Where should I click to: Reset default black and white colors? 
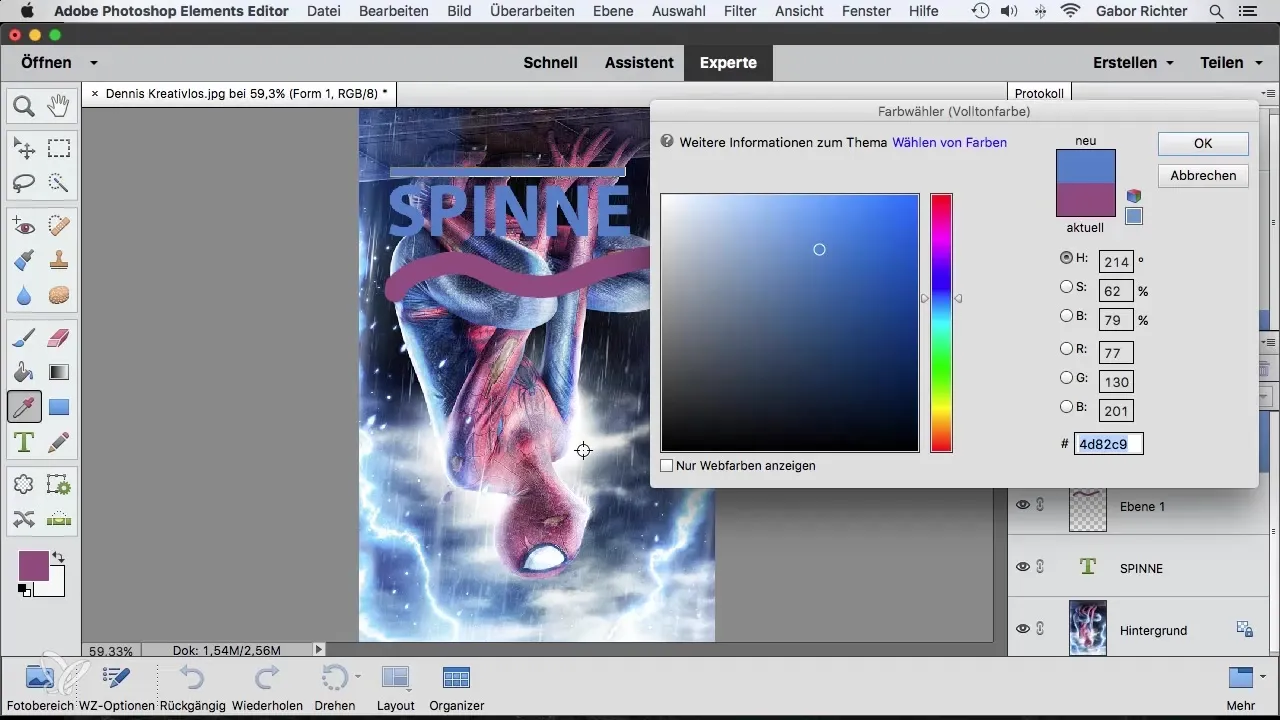click(24, 591)
